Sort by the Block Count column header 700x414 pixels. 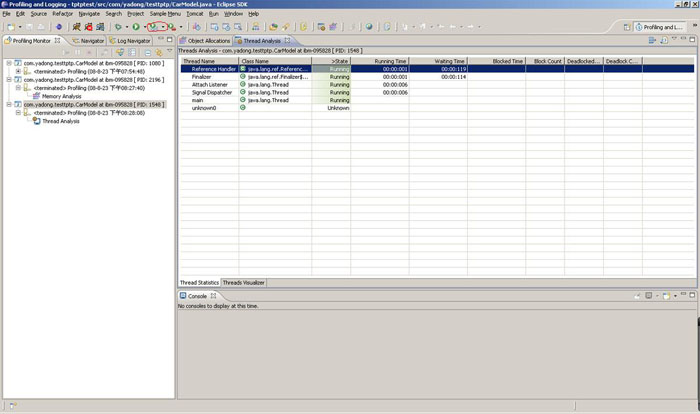pos(545,61)
